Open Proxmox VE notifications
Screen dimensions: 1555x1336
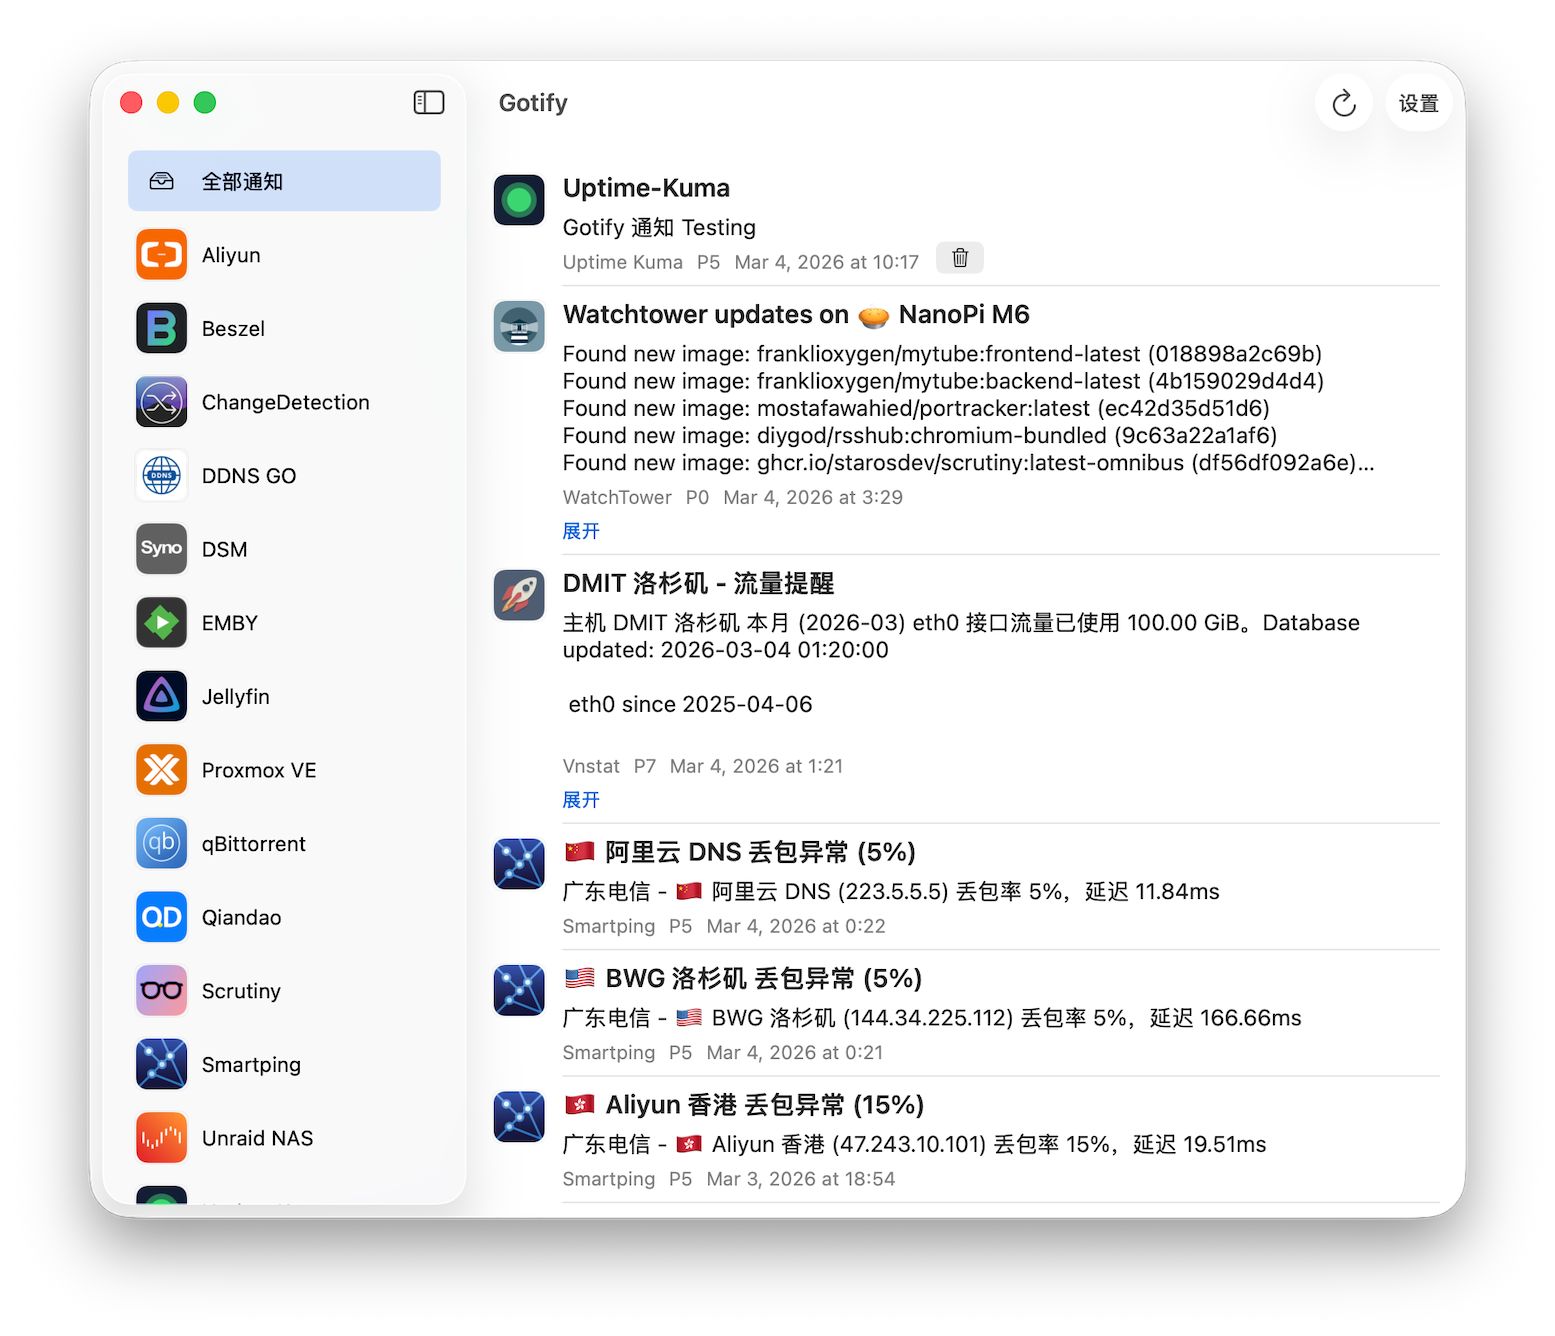point(257,769)
